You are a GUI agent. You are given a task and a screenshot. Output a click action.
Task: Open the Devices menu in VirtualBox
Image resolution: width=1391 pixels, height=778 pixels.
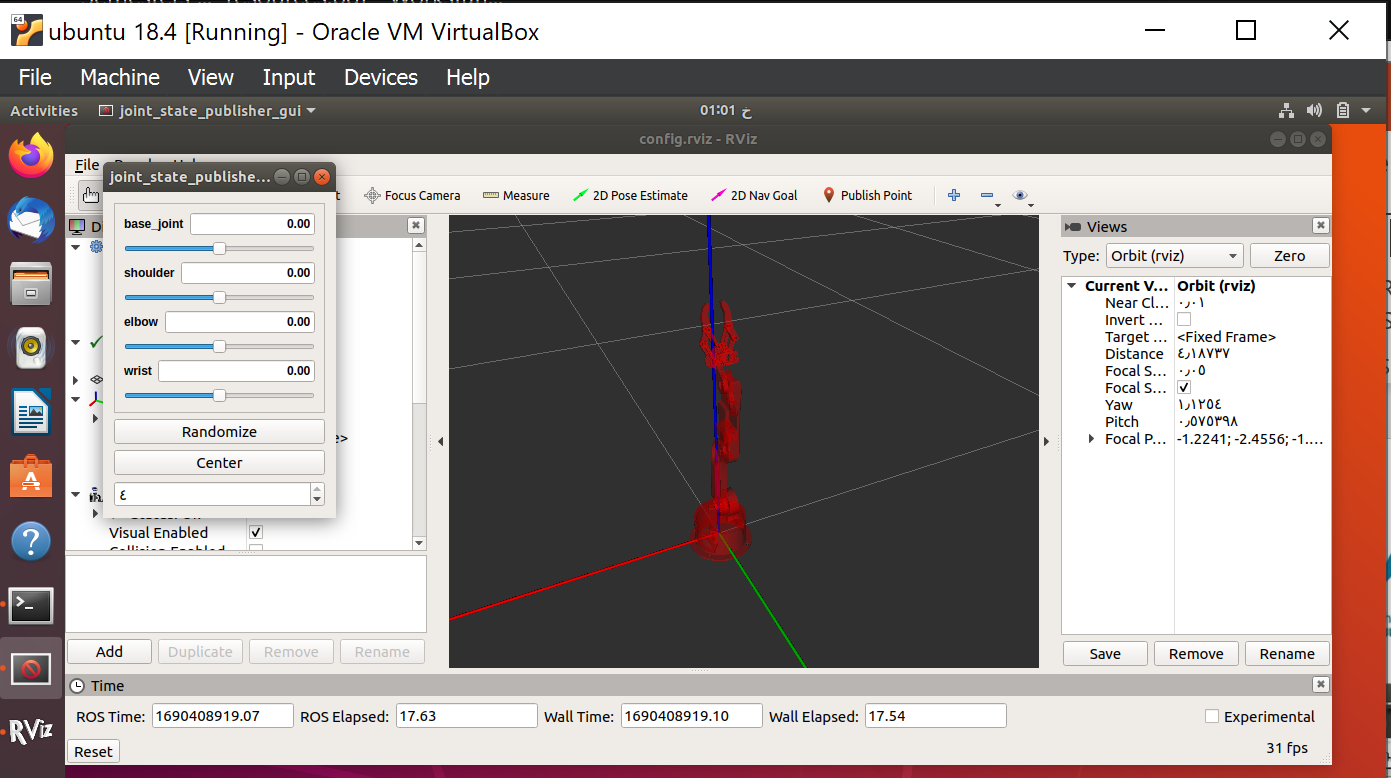(x=380, y=77)
